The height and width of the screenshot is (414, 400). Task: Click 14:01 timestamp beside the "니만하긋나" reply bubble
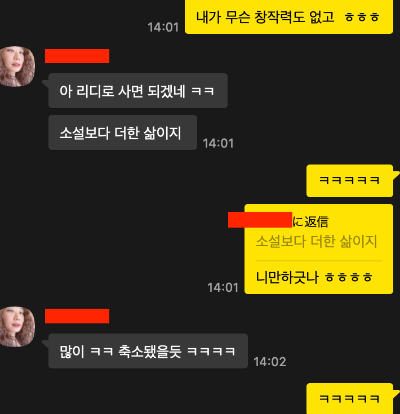click(x=223, y=288)
